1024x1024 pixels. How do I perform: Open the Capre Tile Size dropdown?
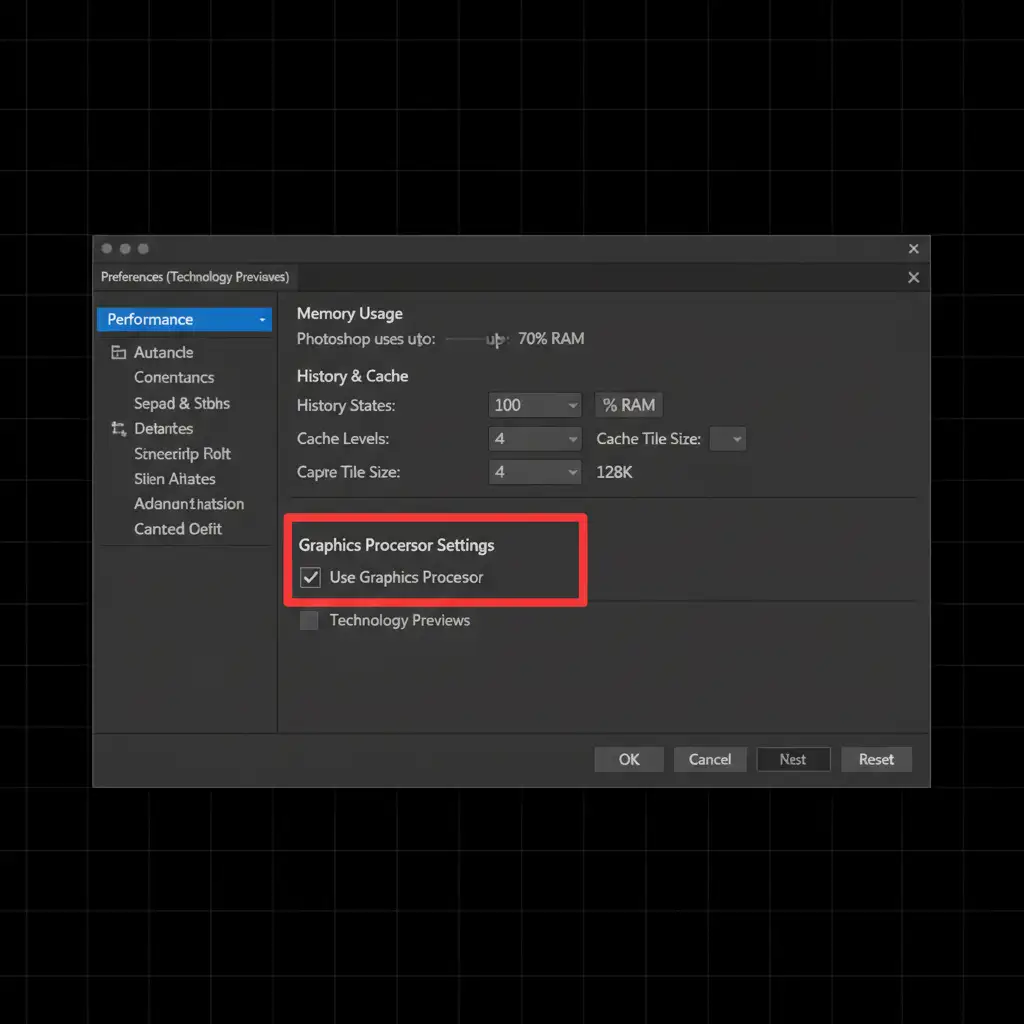(535, 472)
